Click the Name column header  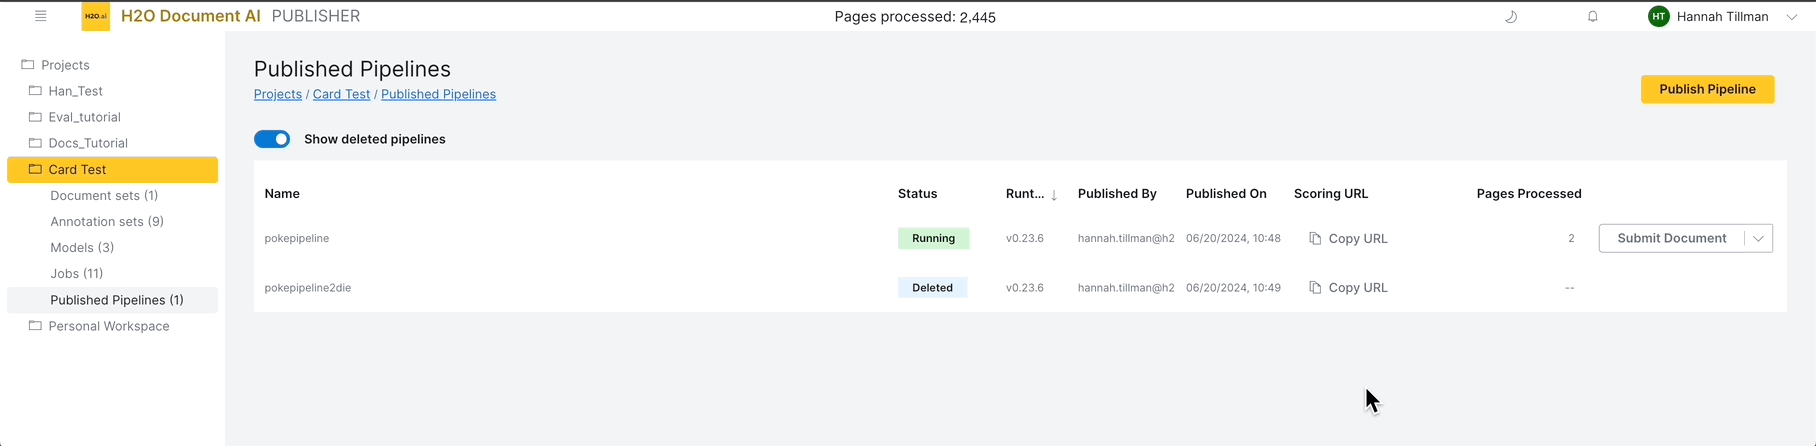click(282, 194)
